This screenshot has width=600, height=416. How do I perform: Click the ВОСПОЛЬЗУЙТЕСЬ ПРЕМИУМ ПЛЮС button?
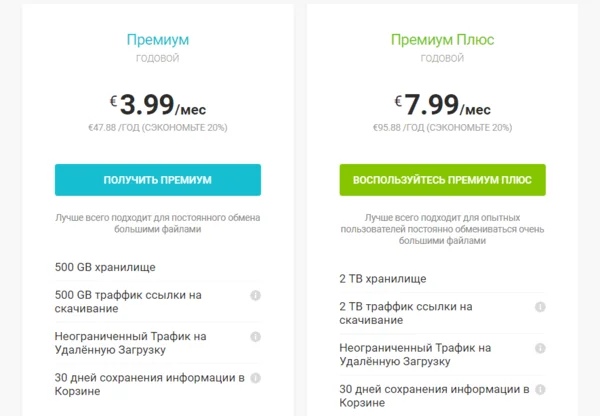442,180
